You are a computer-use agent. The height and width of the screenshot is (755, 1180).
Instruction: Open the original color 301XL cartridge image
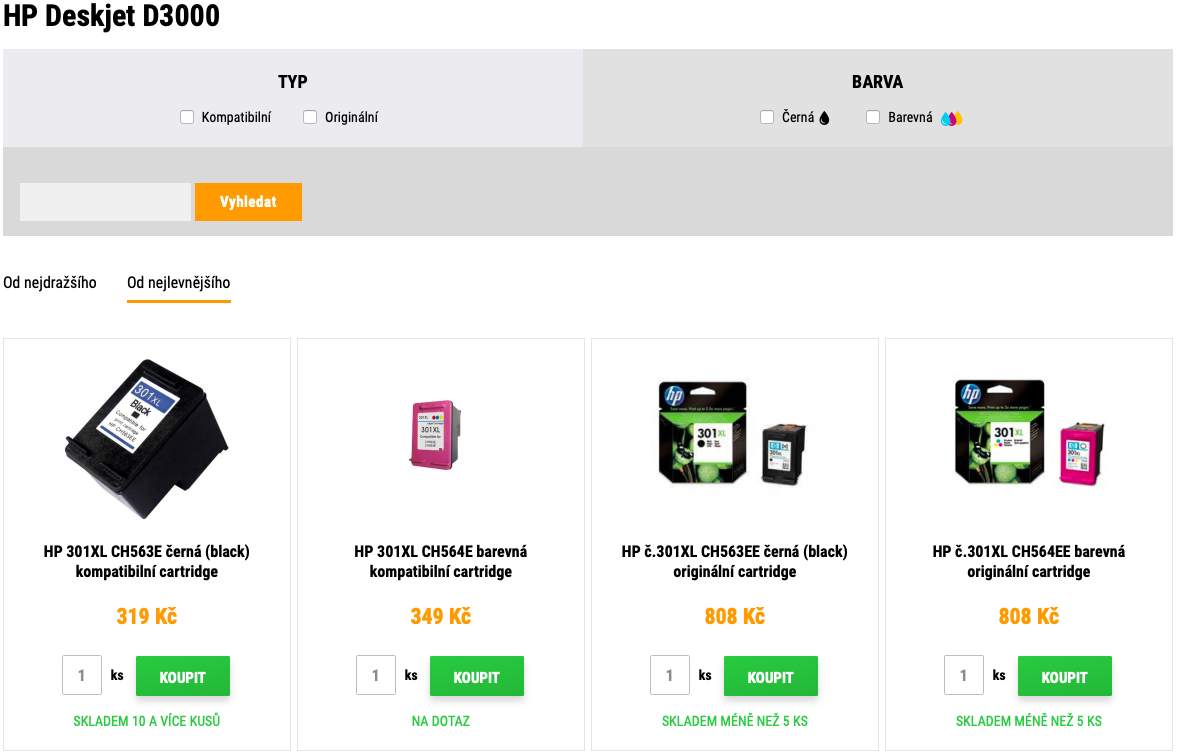click(x=1028, y=434)
